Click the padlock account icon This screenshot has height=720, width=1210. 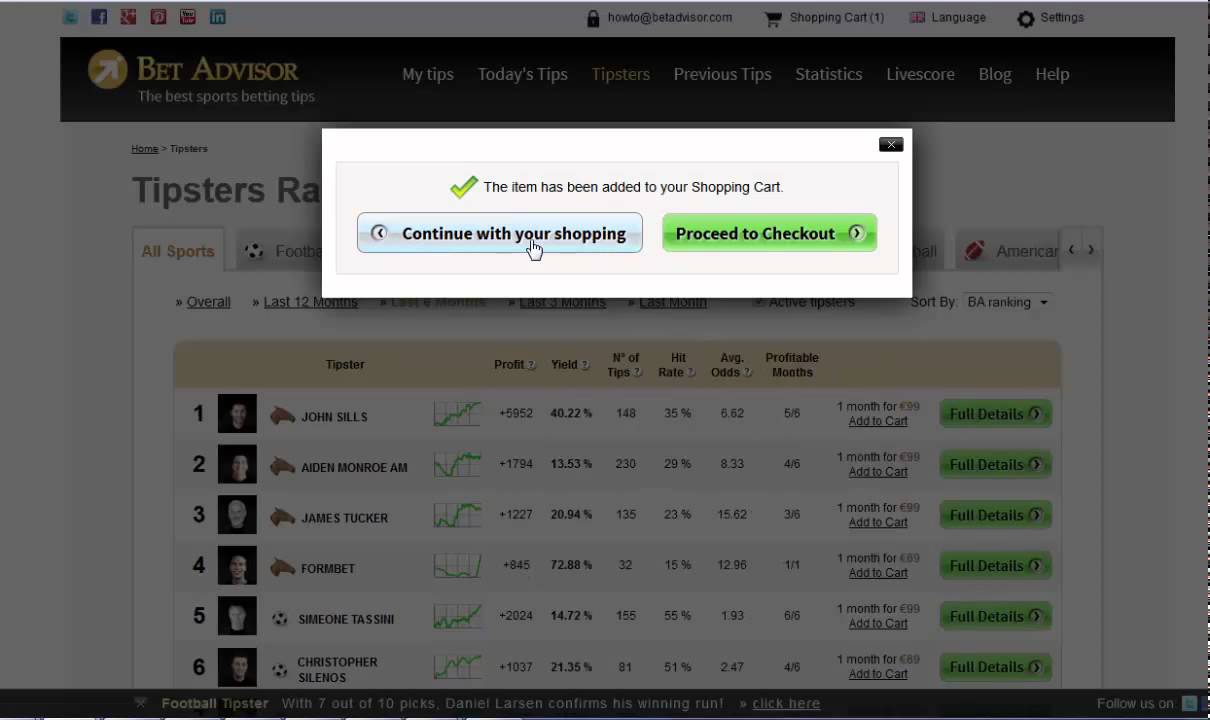click(593, 18)
